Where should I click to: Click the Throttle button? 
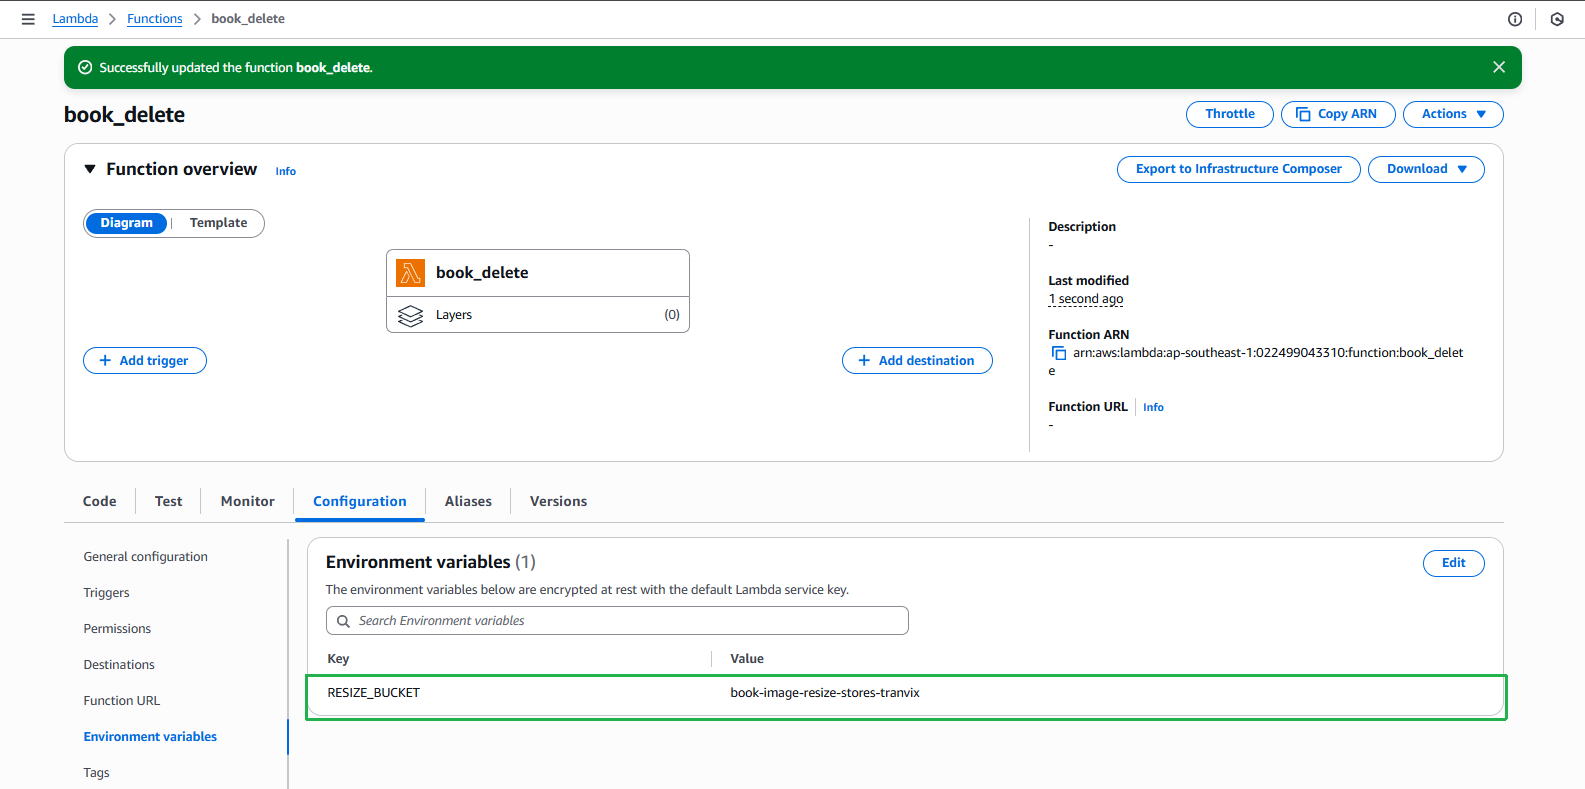(x=1230, y=114)
